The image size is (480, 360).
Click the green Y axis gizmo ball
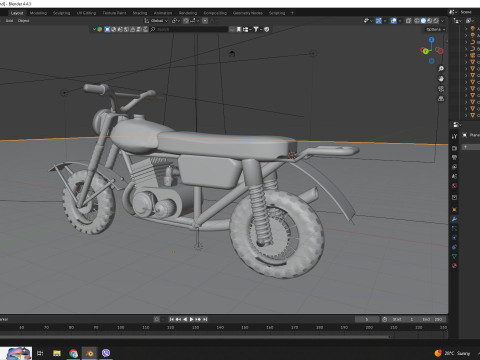point(425,51)
